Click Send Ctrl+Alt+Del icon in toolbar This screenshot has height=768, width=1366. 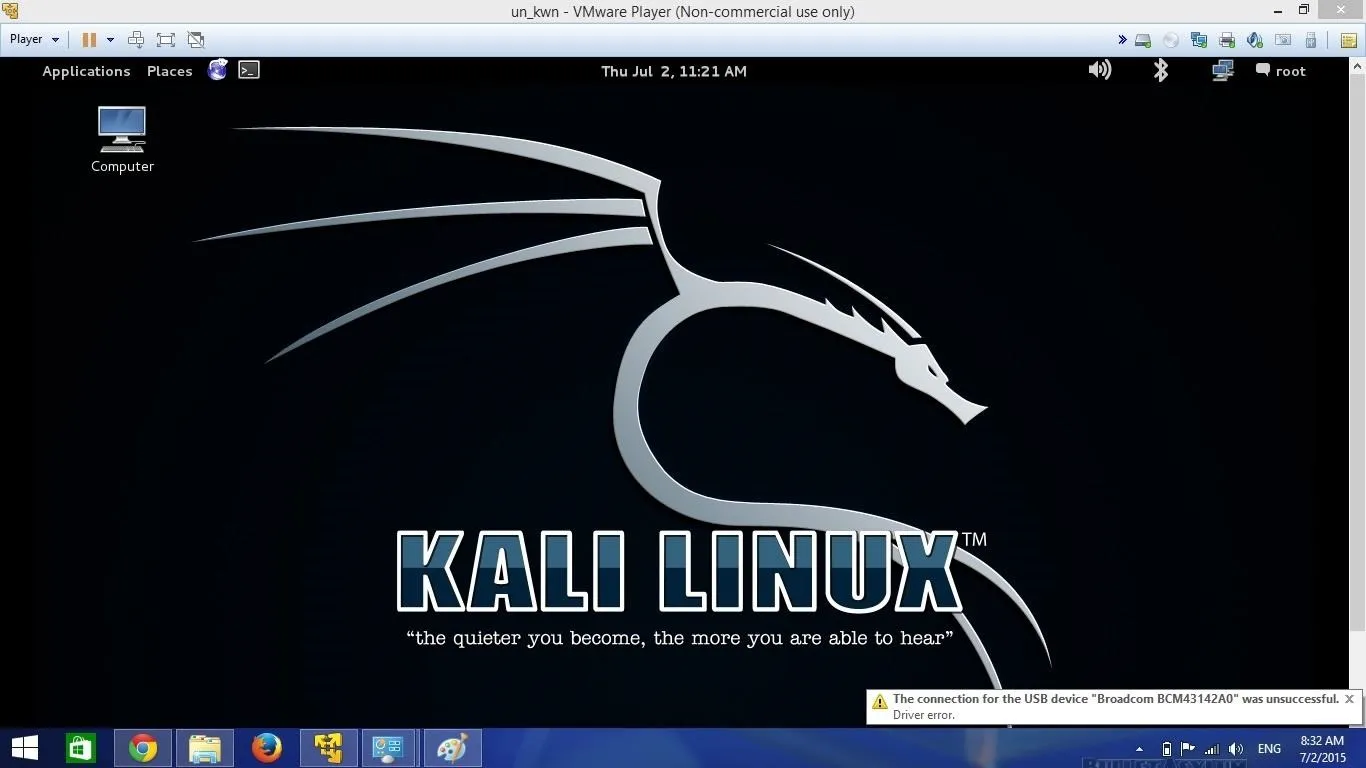click(x=136, y=40)
